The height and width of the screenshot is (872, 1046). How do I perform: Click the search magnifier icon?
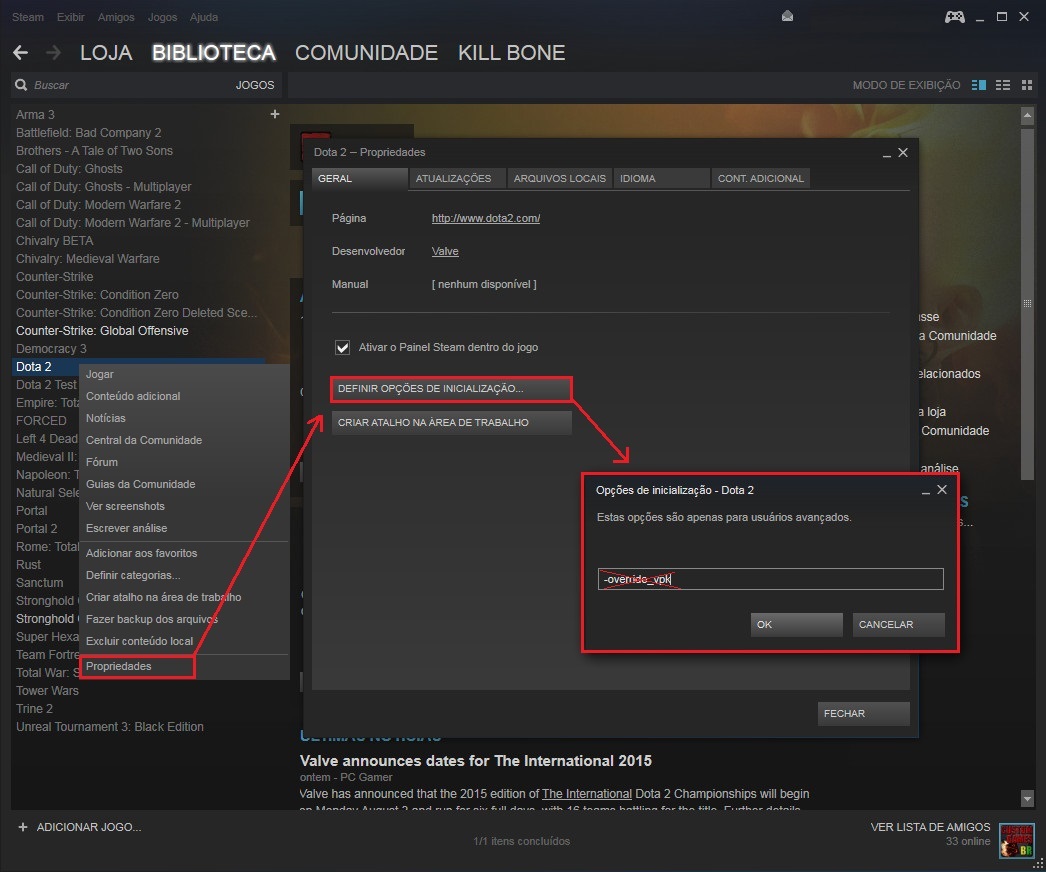(21, 85)
